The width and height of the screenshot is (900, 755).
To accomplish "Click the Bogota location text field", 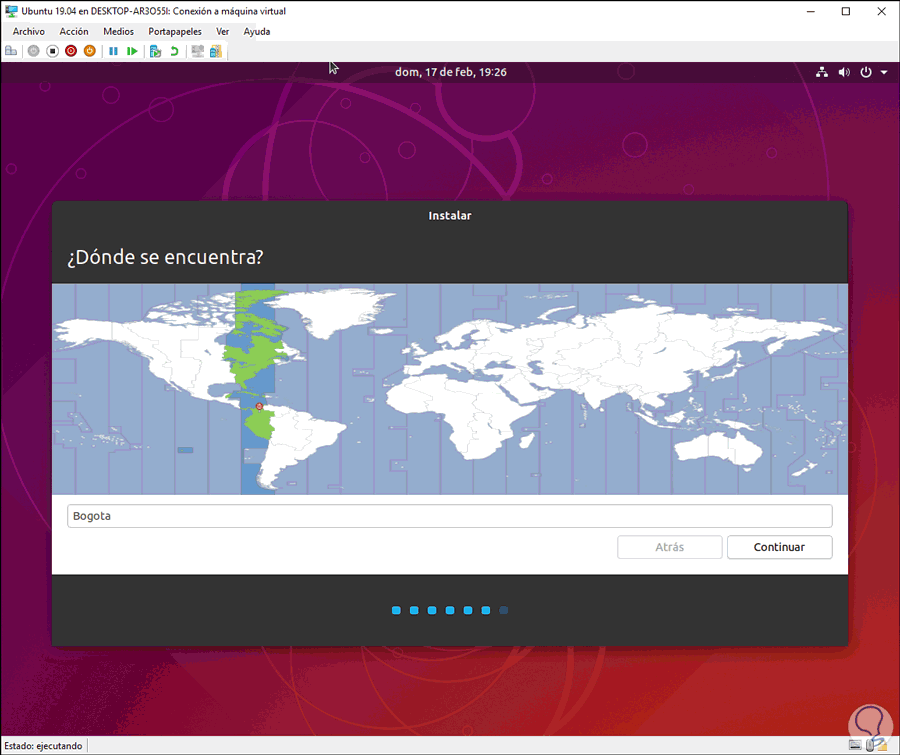I will pyautogui.click(x=449, y=516).
